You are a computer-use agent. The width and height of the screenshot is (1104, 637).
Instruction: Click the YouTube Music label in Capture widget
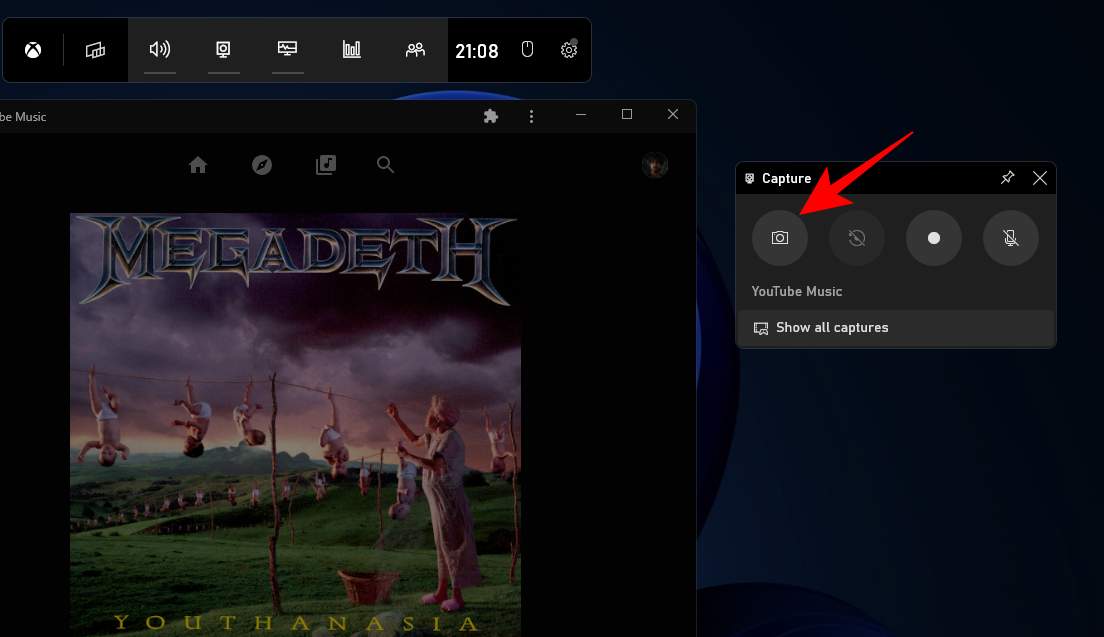coord(796,291)
